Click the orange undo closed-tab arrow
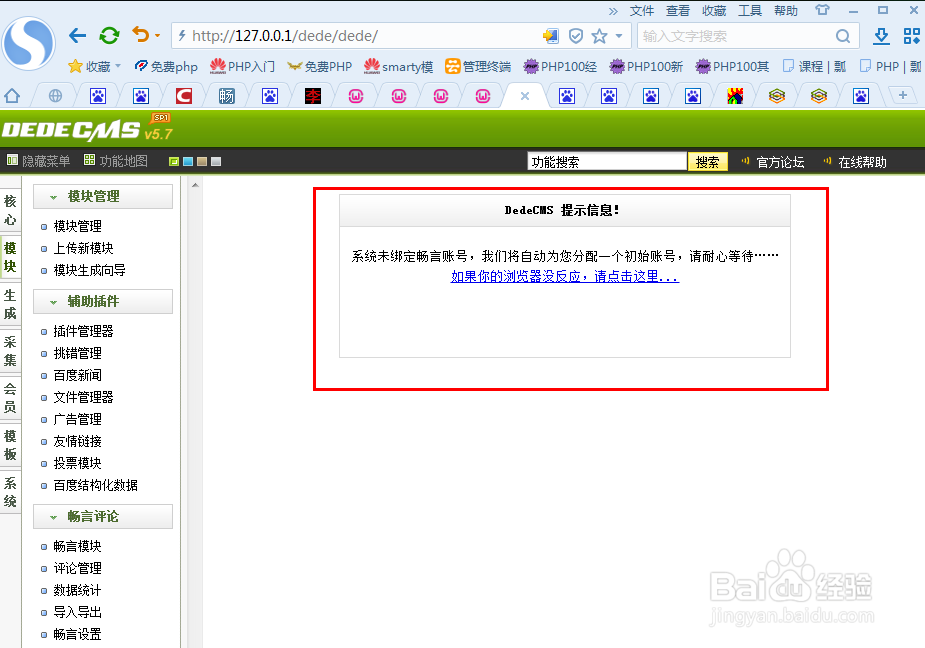The width and height of the screenshot is (925, 648). click(x=140, y=35)
